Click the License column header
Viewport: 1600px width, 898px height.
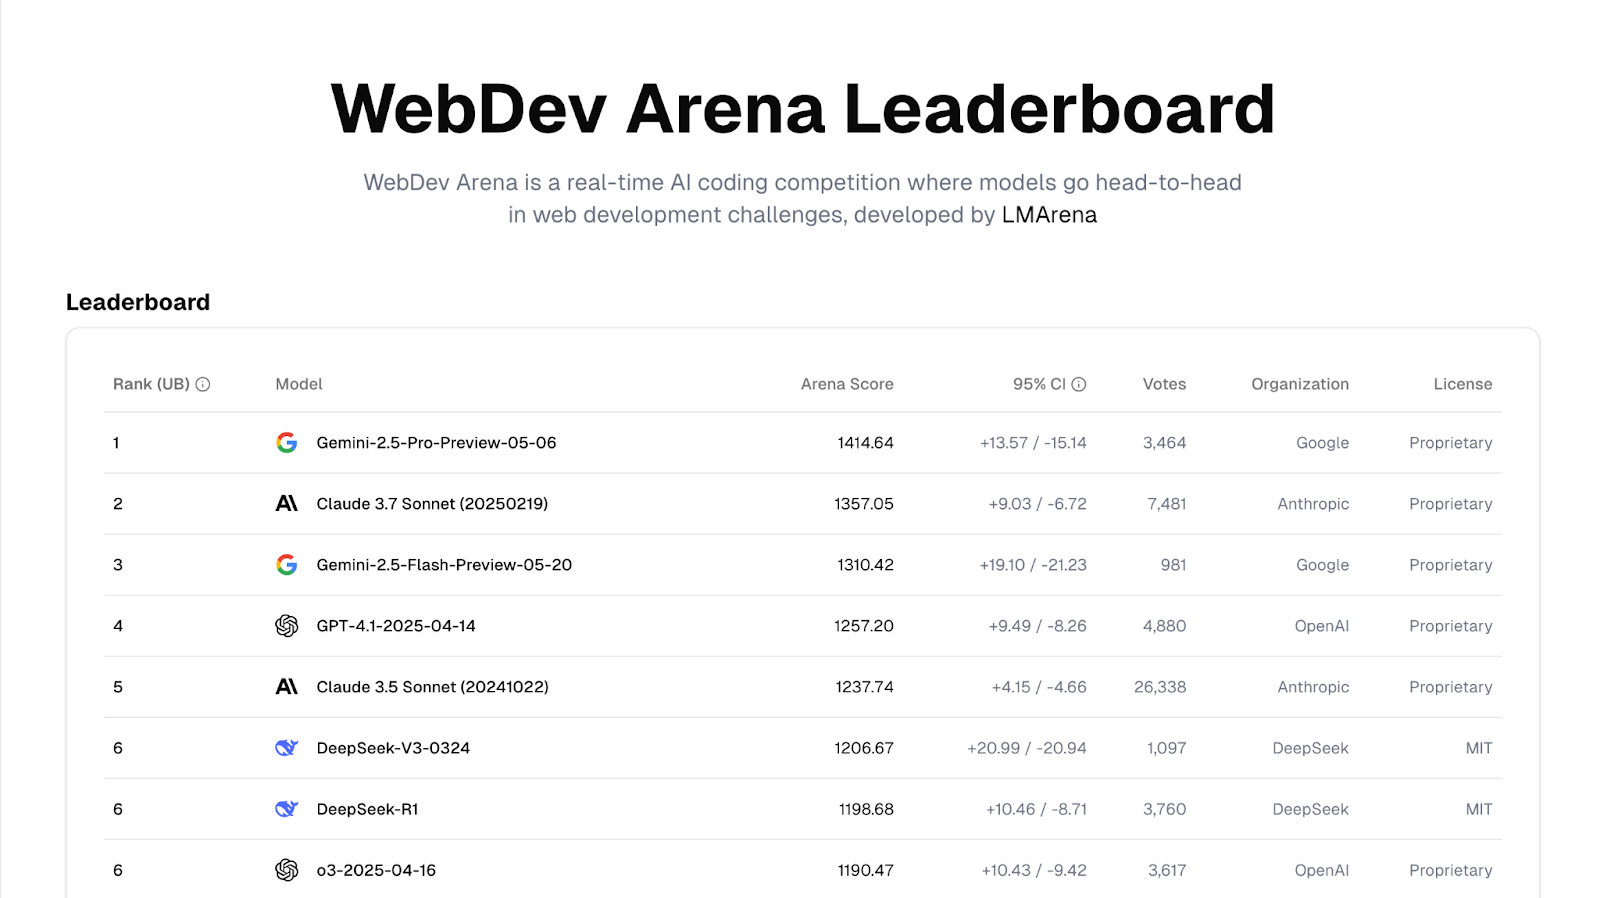pyautogui.click(x=1463, y=384)
